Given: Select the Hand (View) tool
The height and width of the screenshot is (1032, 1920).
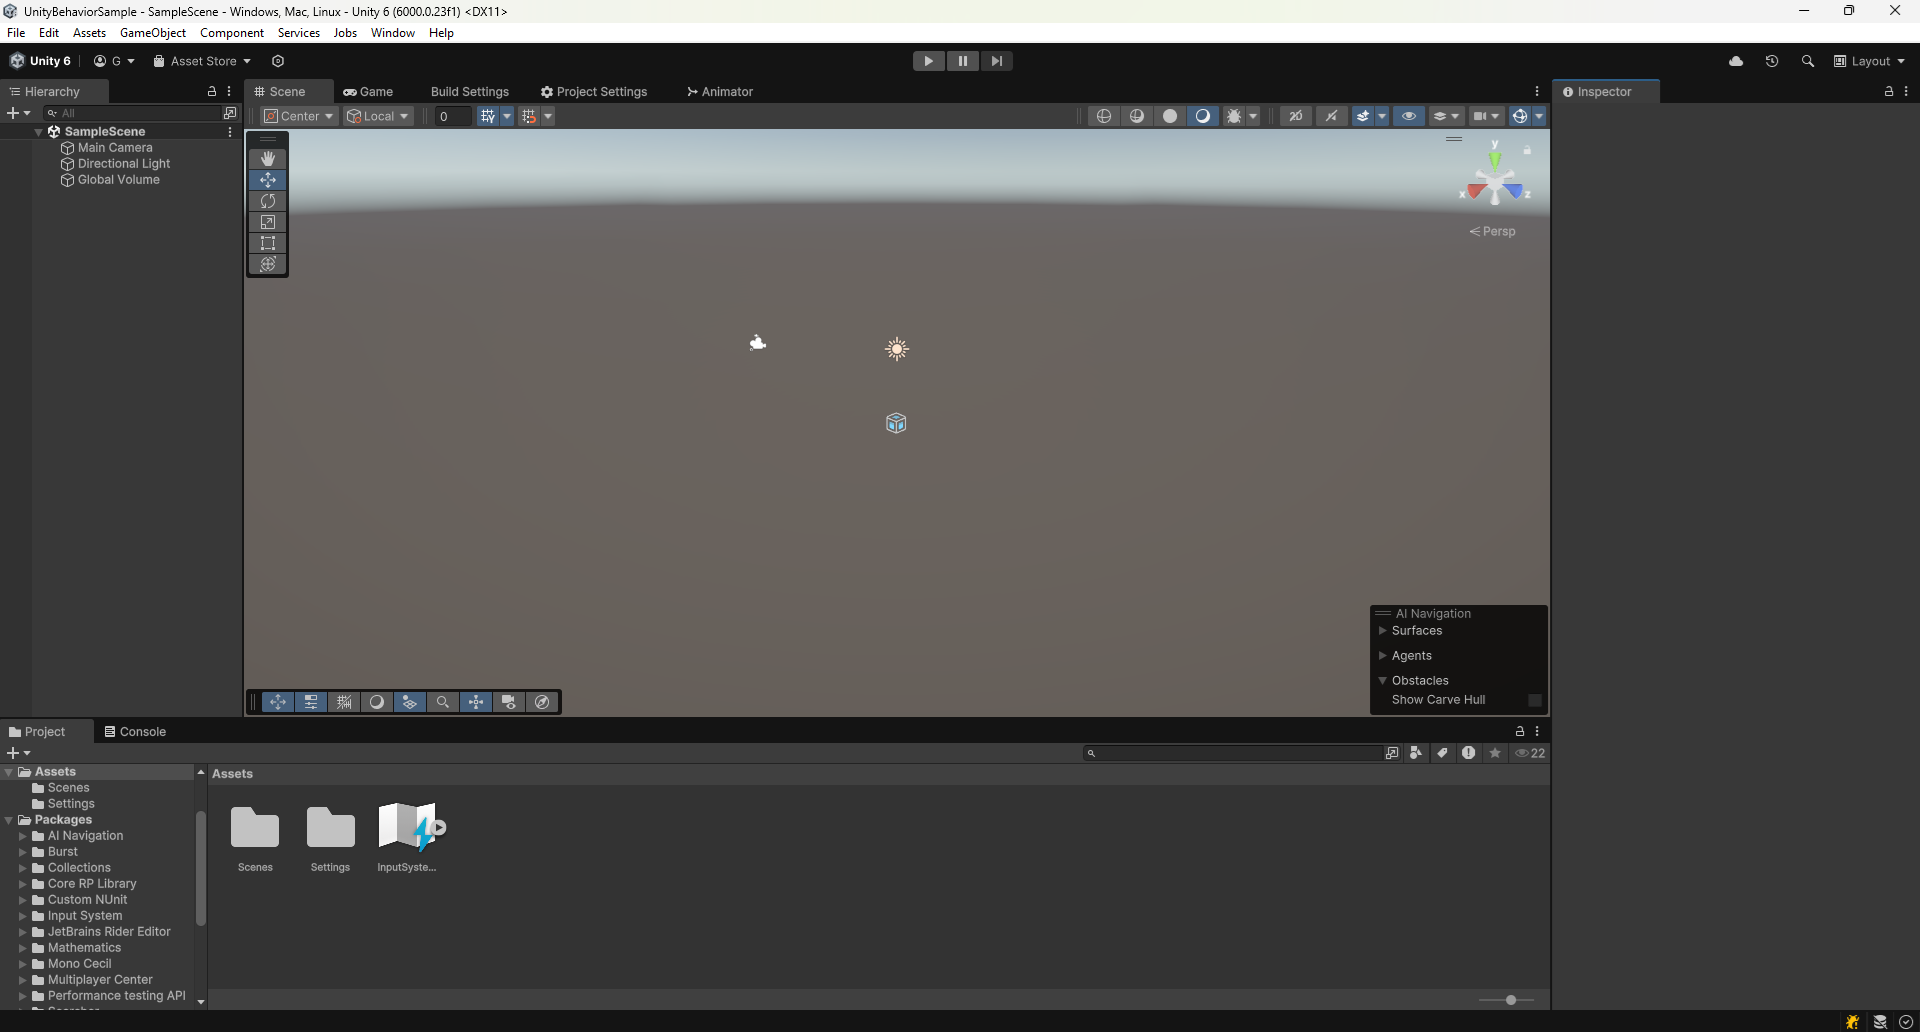Looking at the screenshot, I should tap(268, 159).
